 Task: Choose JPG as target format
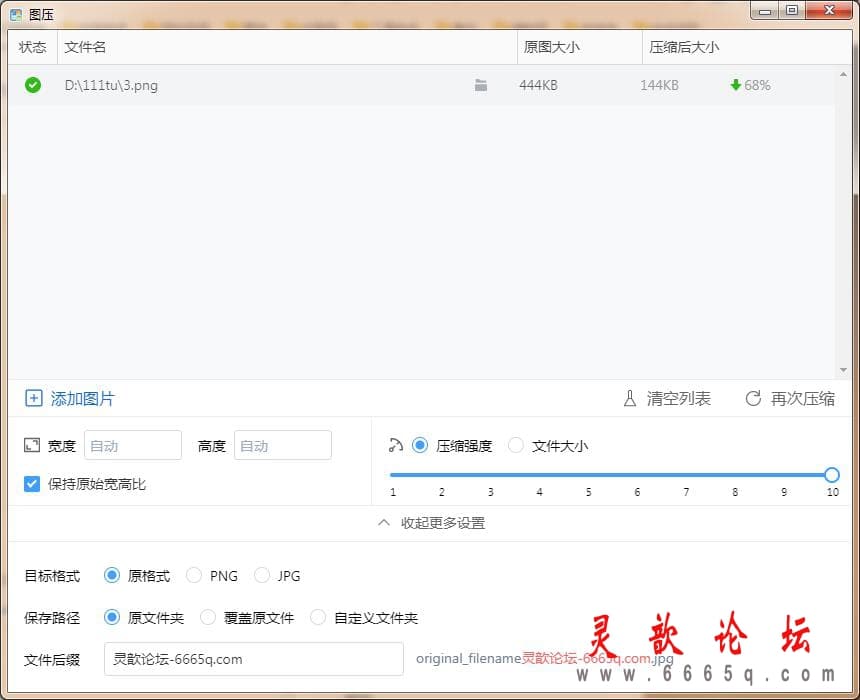click(x=262, y=575)
